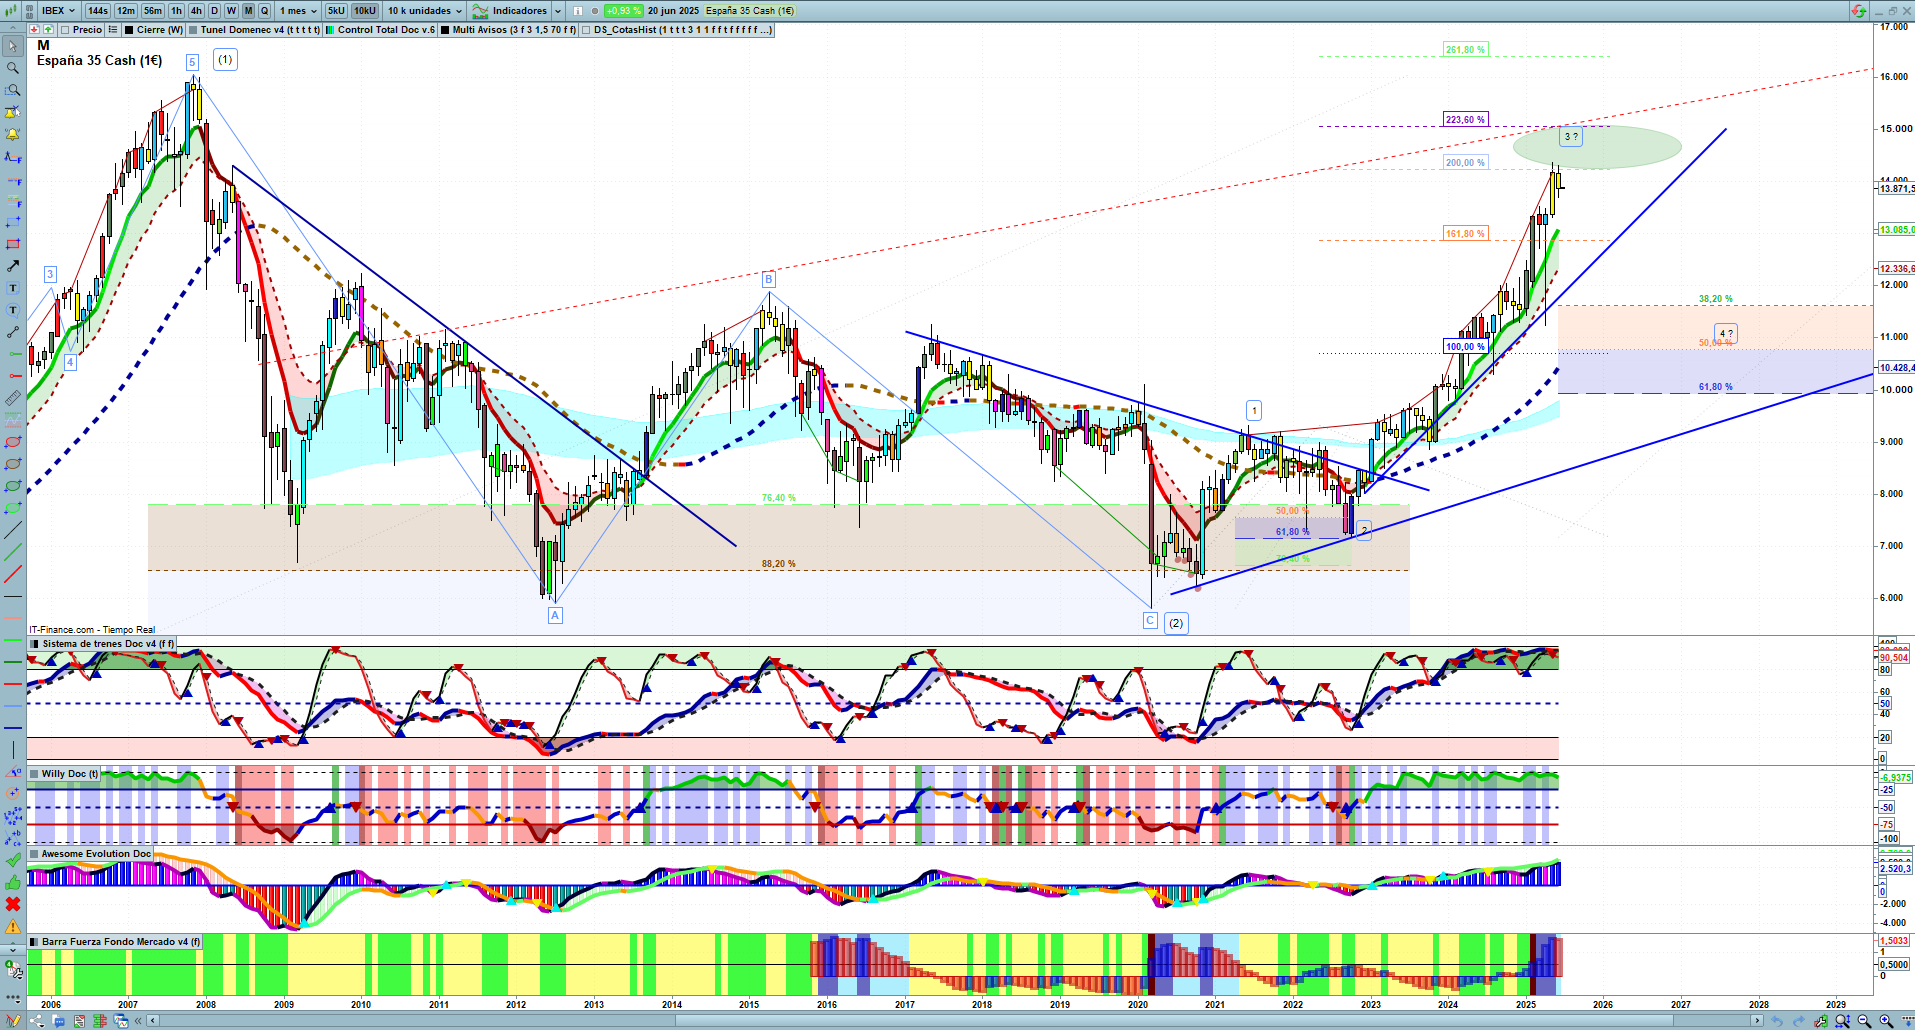Screen dimensions: 1915x1030
Task: Select the text label T tool
Action: 13,288
